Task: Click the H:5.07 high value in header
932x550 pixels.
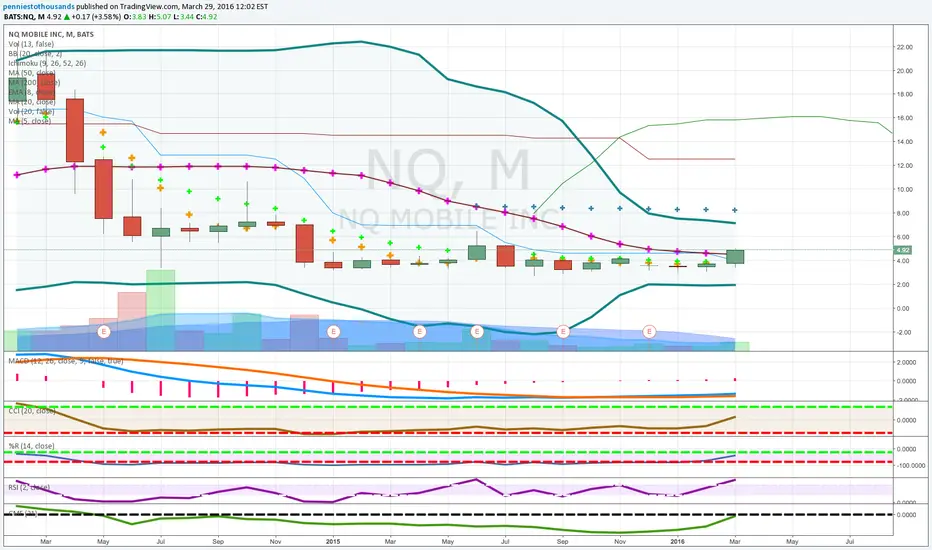Action: [160, 17]
